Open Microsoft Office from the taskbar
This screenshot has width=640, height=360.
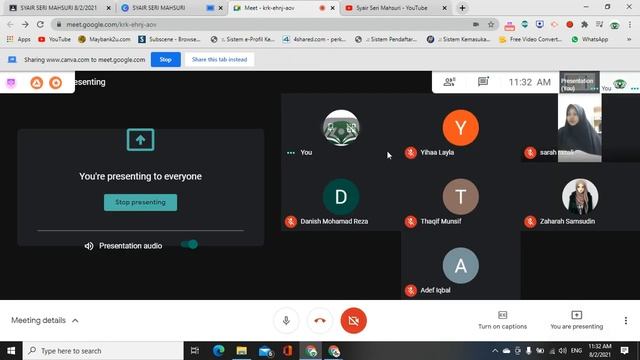(x=287, y=351)
